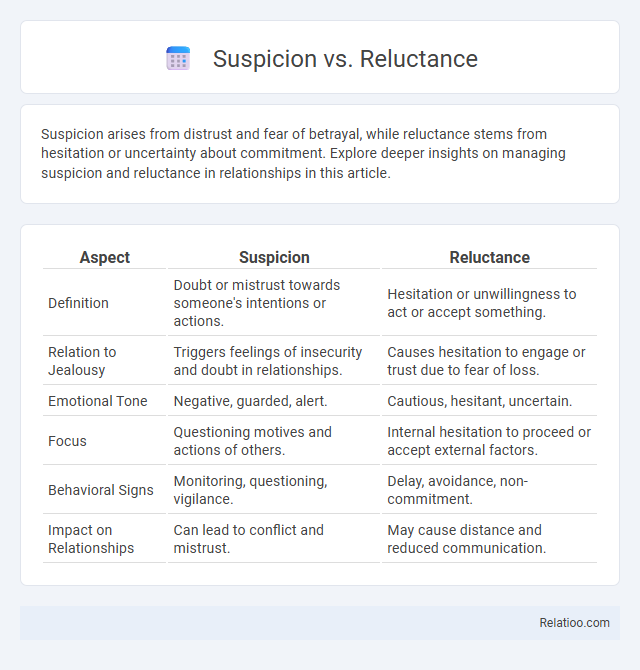Click the 'Suspicion' column header
The height and width of the screenshot is (670, 640).
274,257
